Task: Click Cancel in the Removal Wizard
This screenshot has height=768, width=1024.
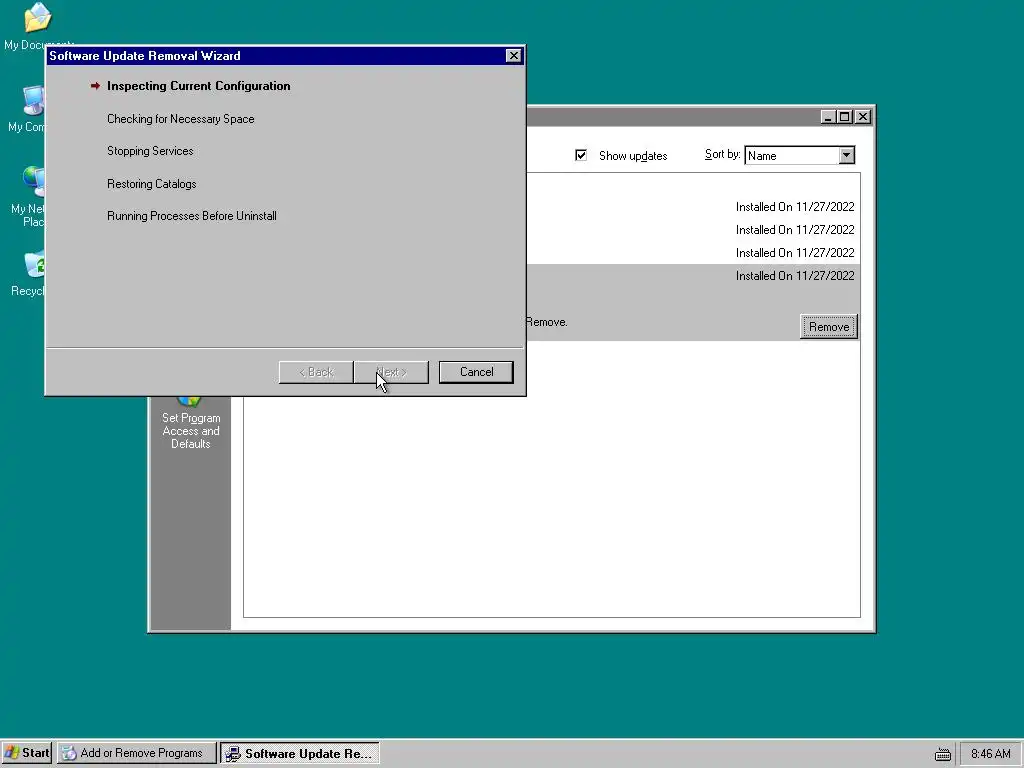Action: [x=476, y=372]
